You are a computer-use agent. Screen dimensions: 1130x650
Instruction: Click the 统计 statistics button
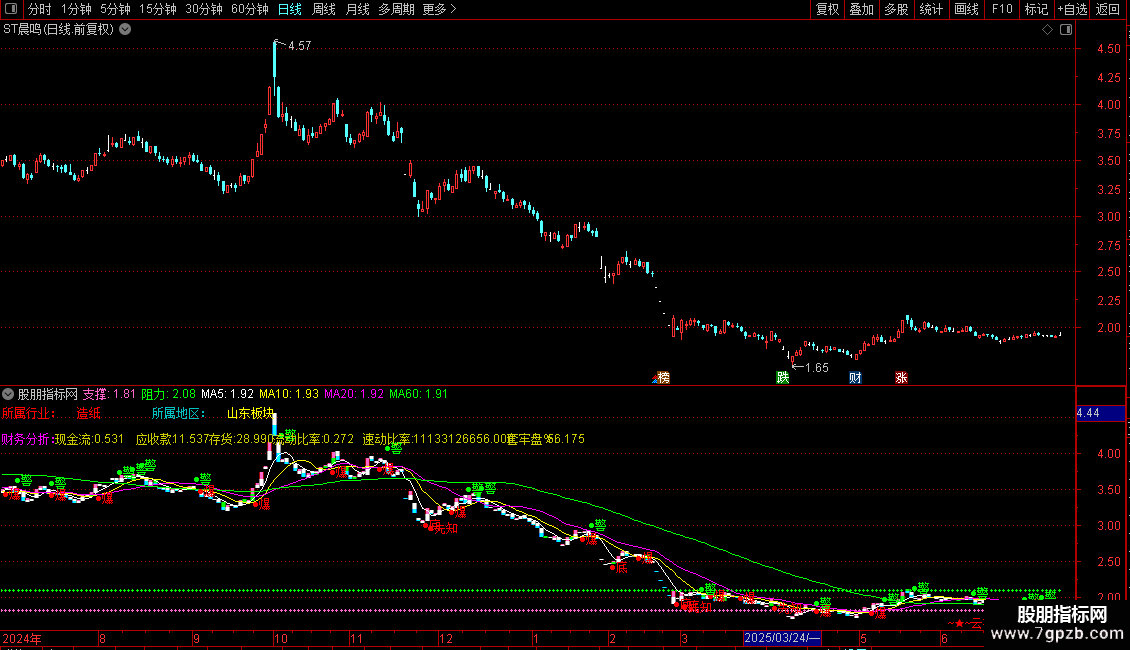coord(931,9)
